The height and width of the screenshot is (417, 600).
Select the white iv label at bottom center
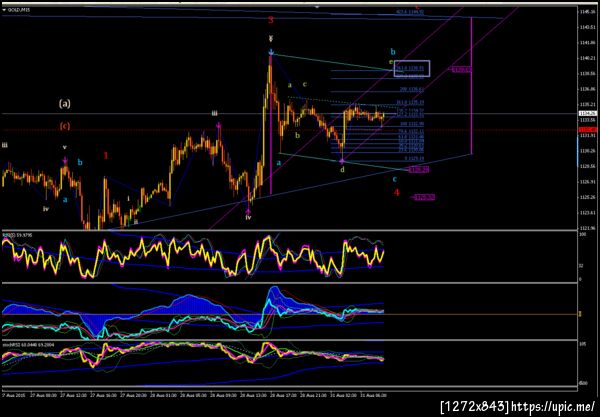pos(248,217)
